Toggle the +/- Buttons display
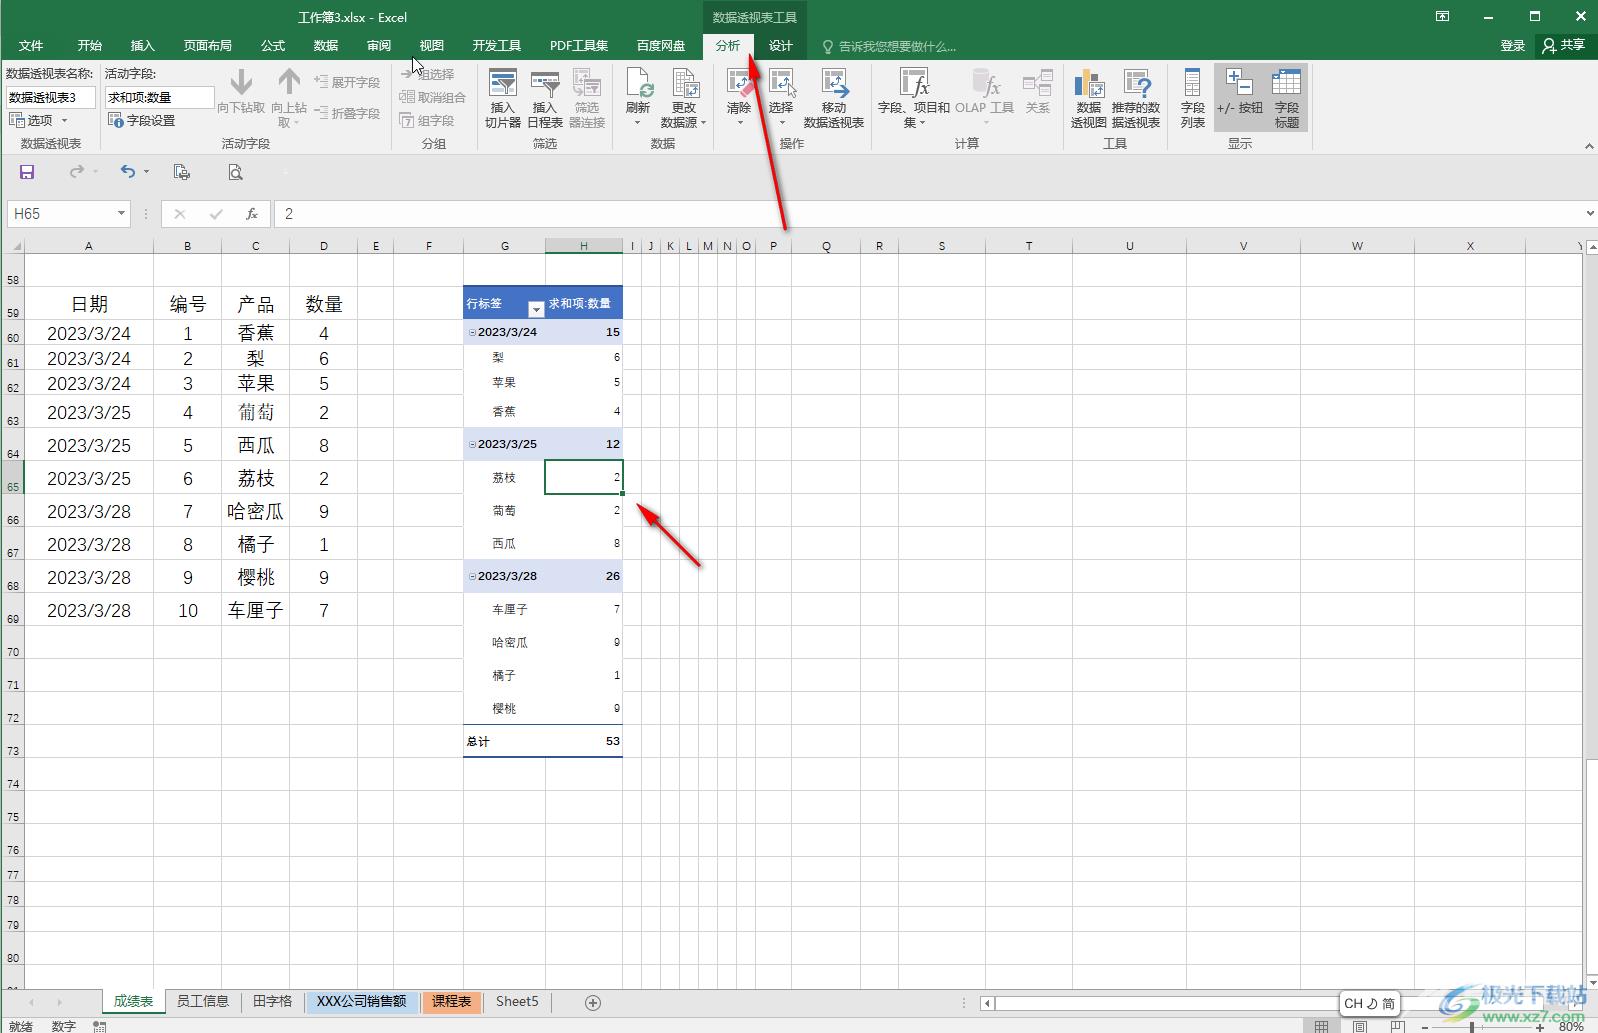This screenshot has width=1598, height=1033. tap(1239, 98)
